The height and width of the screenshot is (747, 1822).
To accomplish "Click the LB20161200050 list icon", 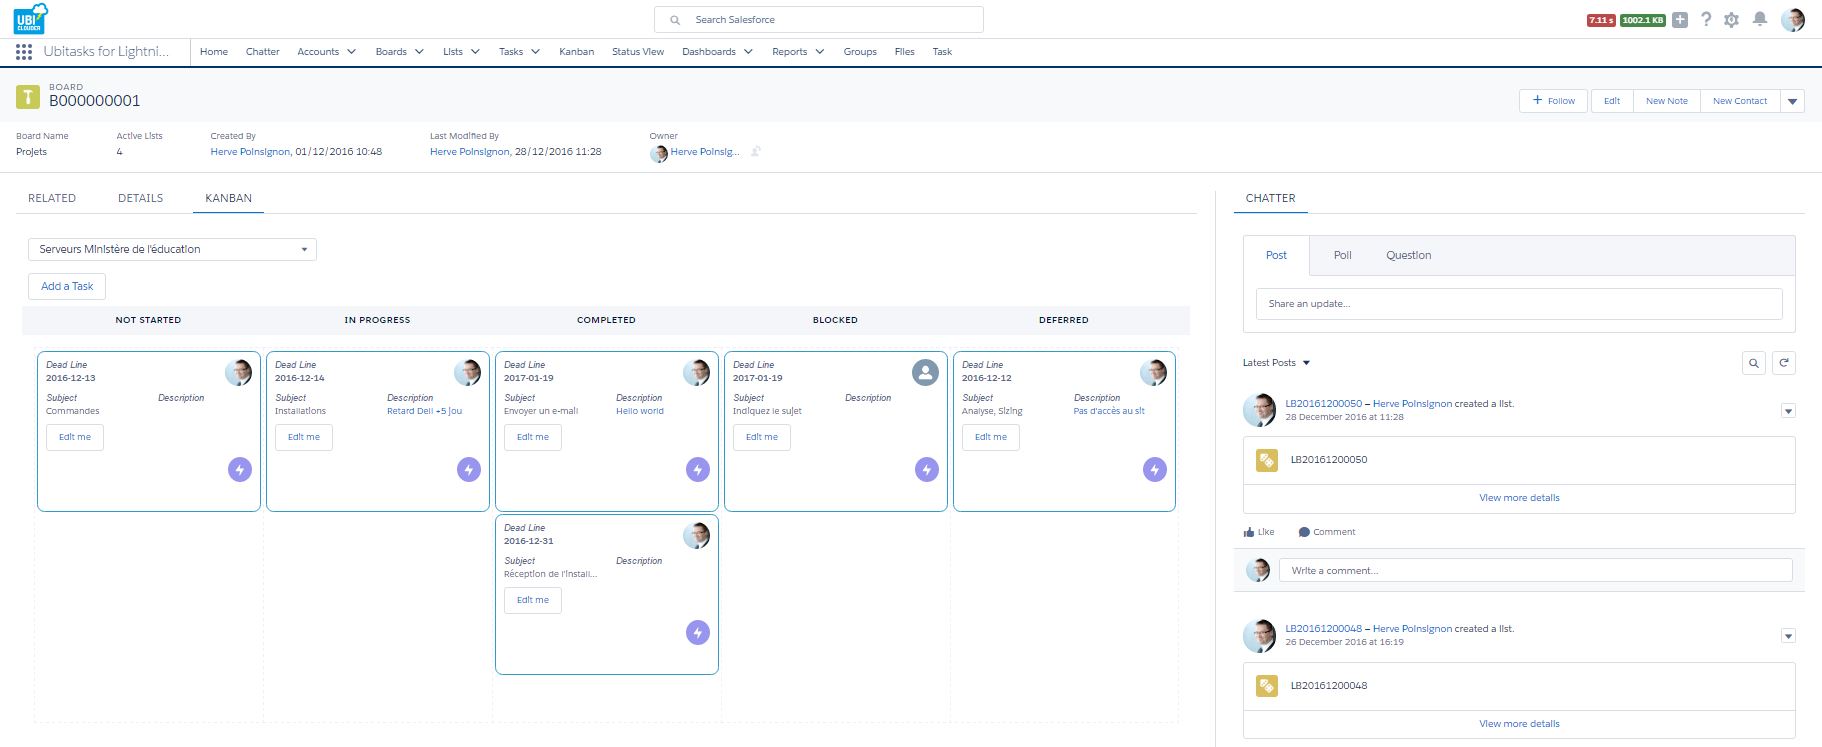I will (1267, 460).
